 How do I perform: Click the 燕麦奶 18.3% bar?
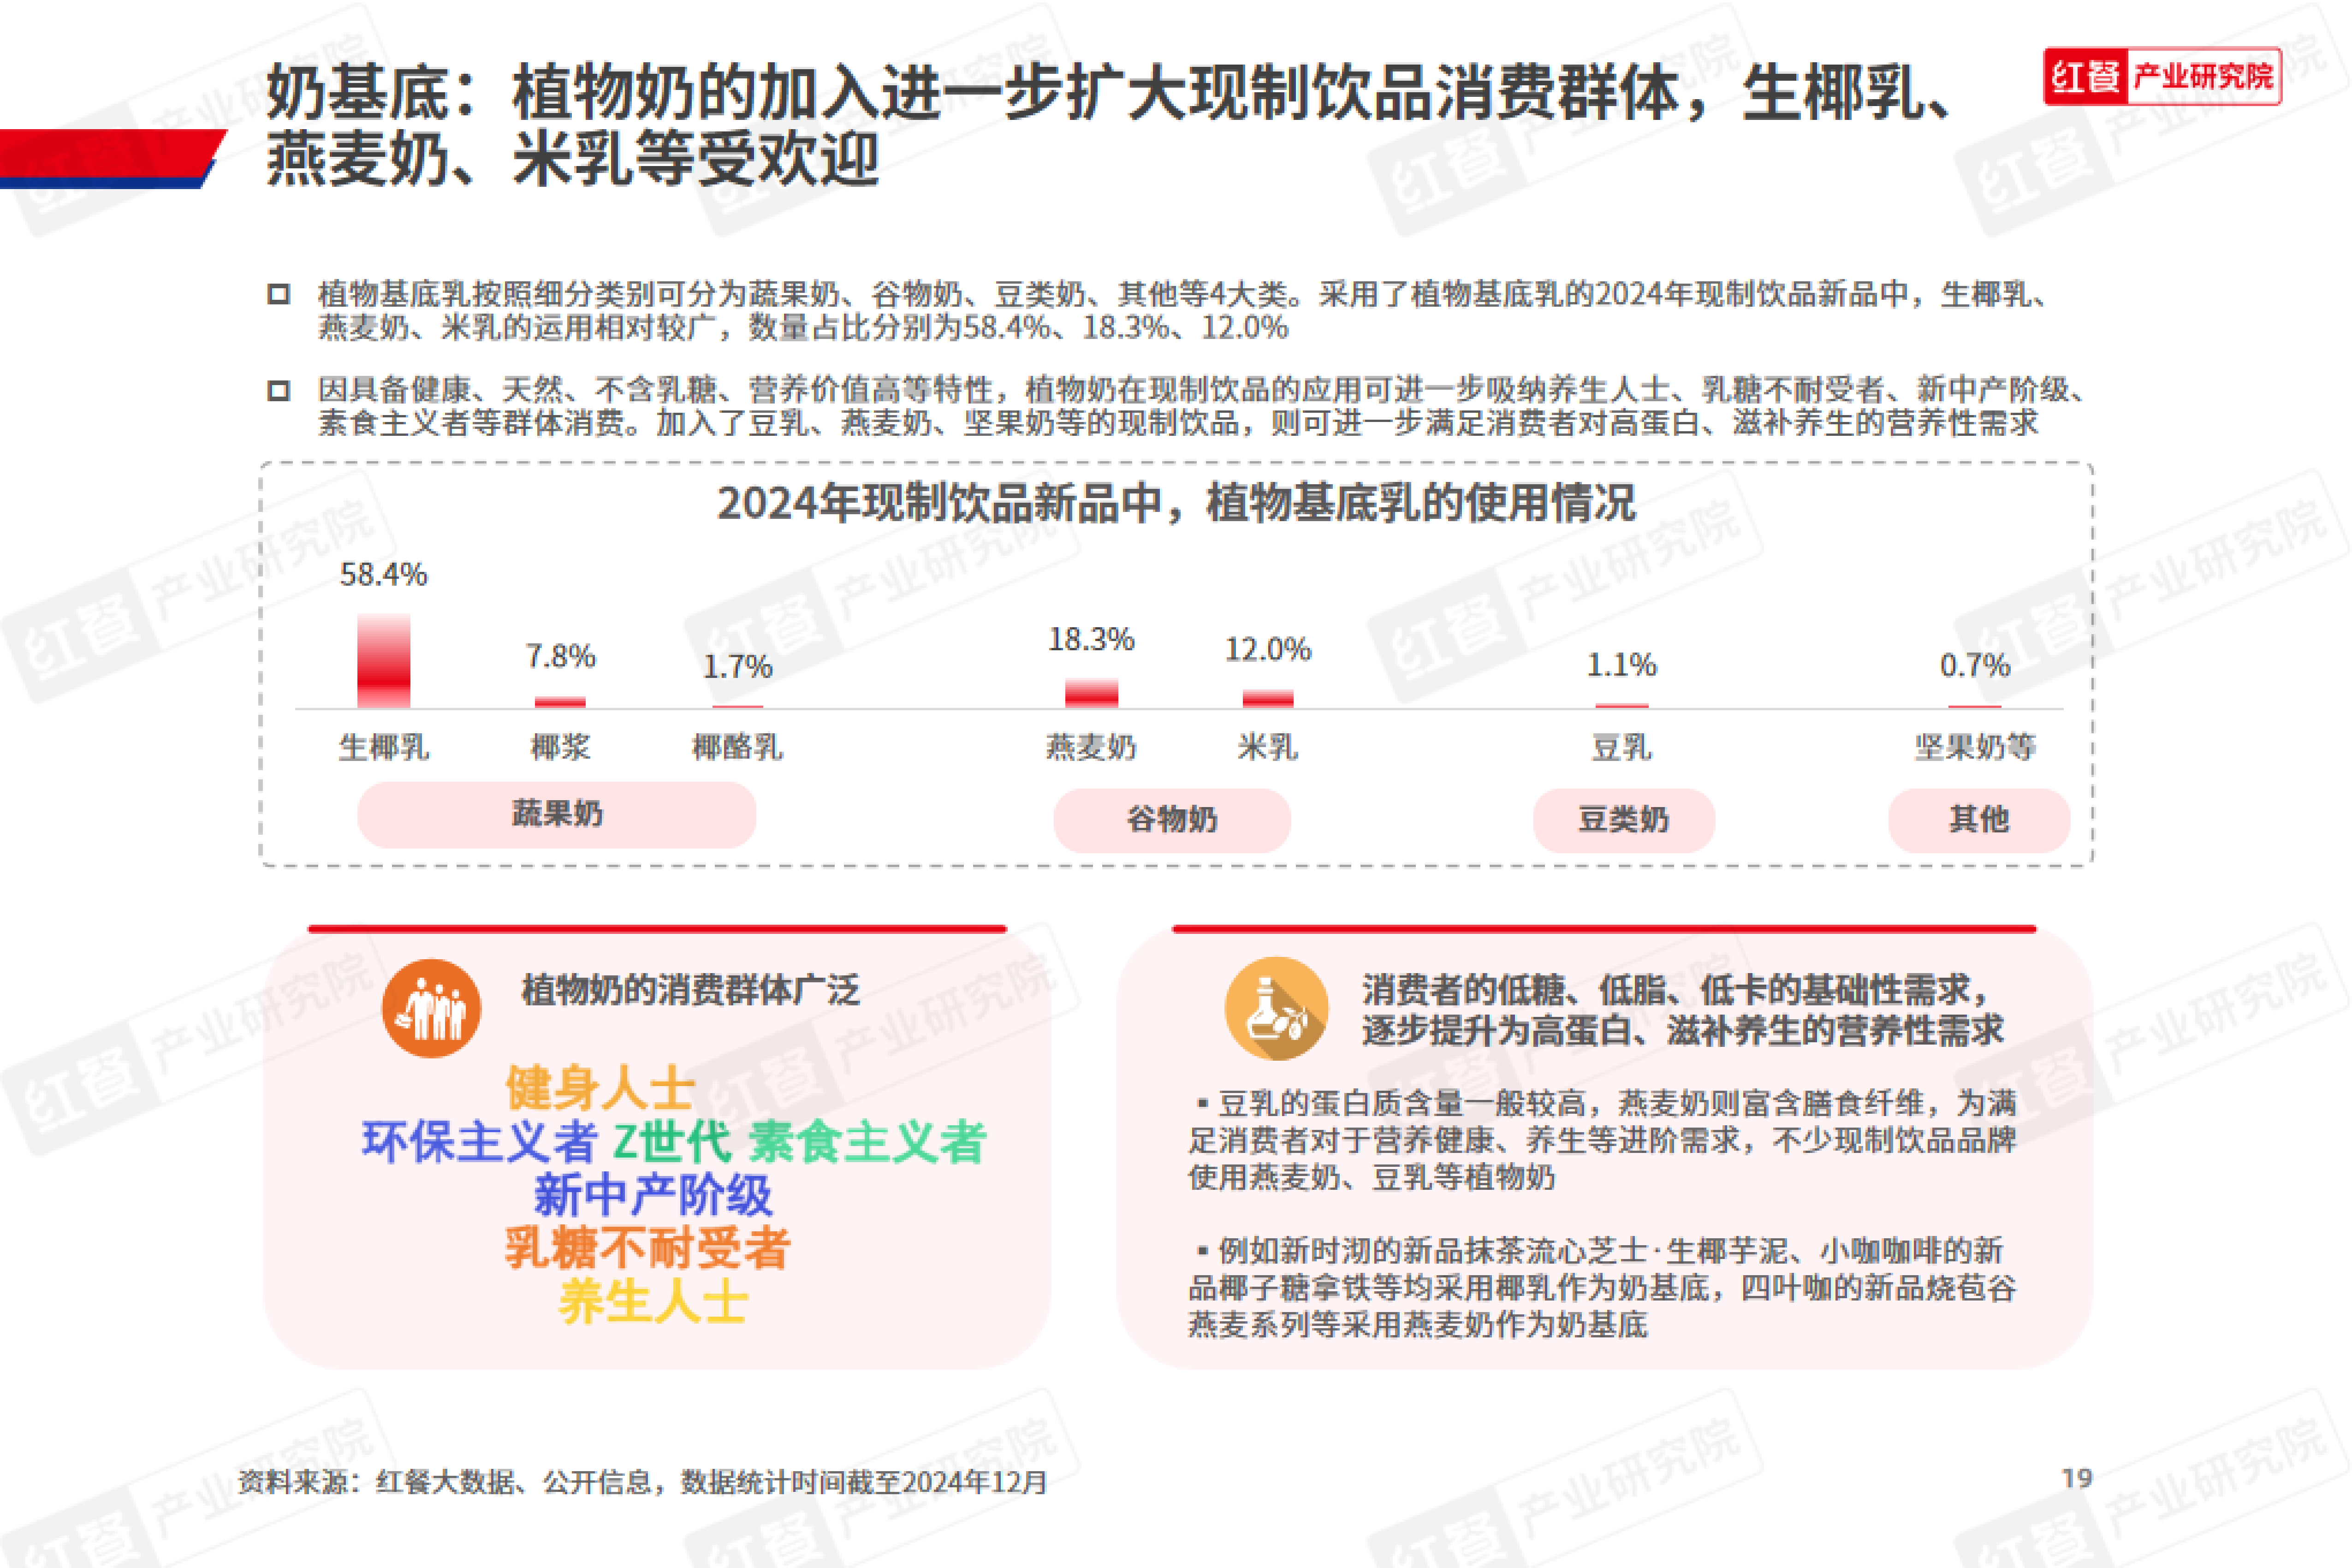pos(1091,693)
